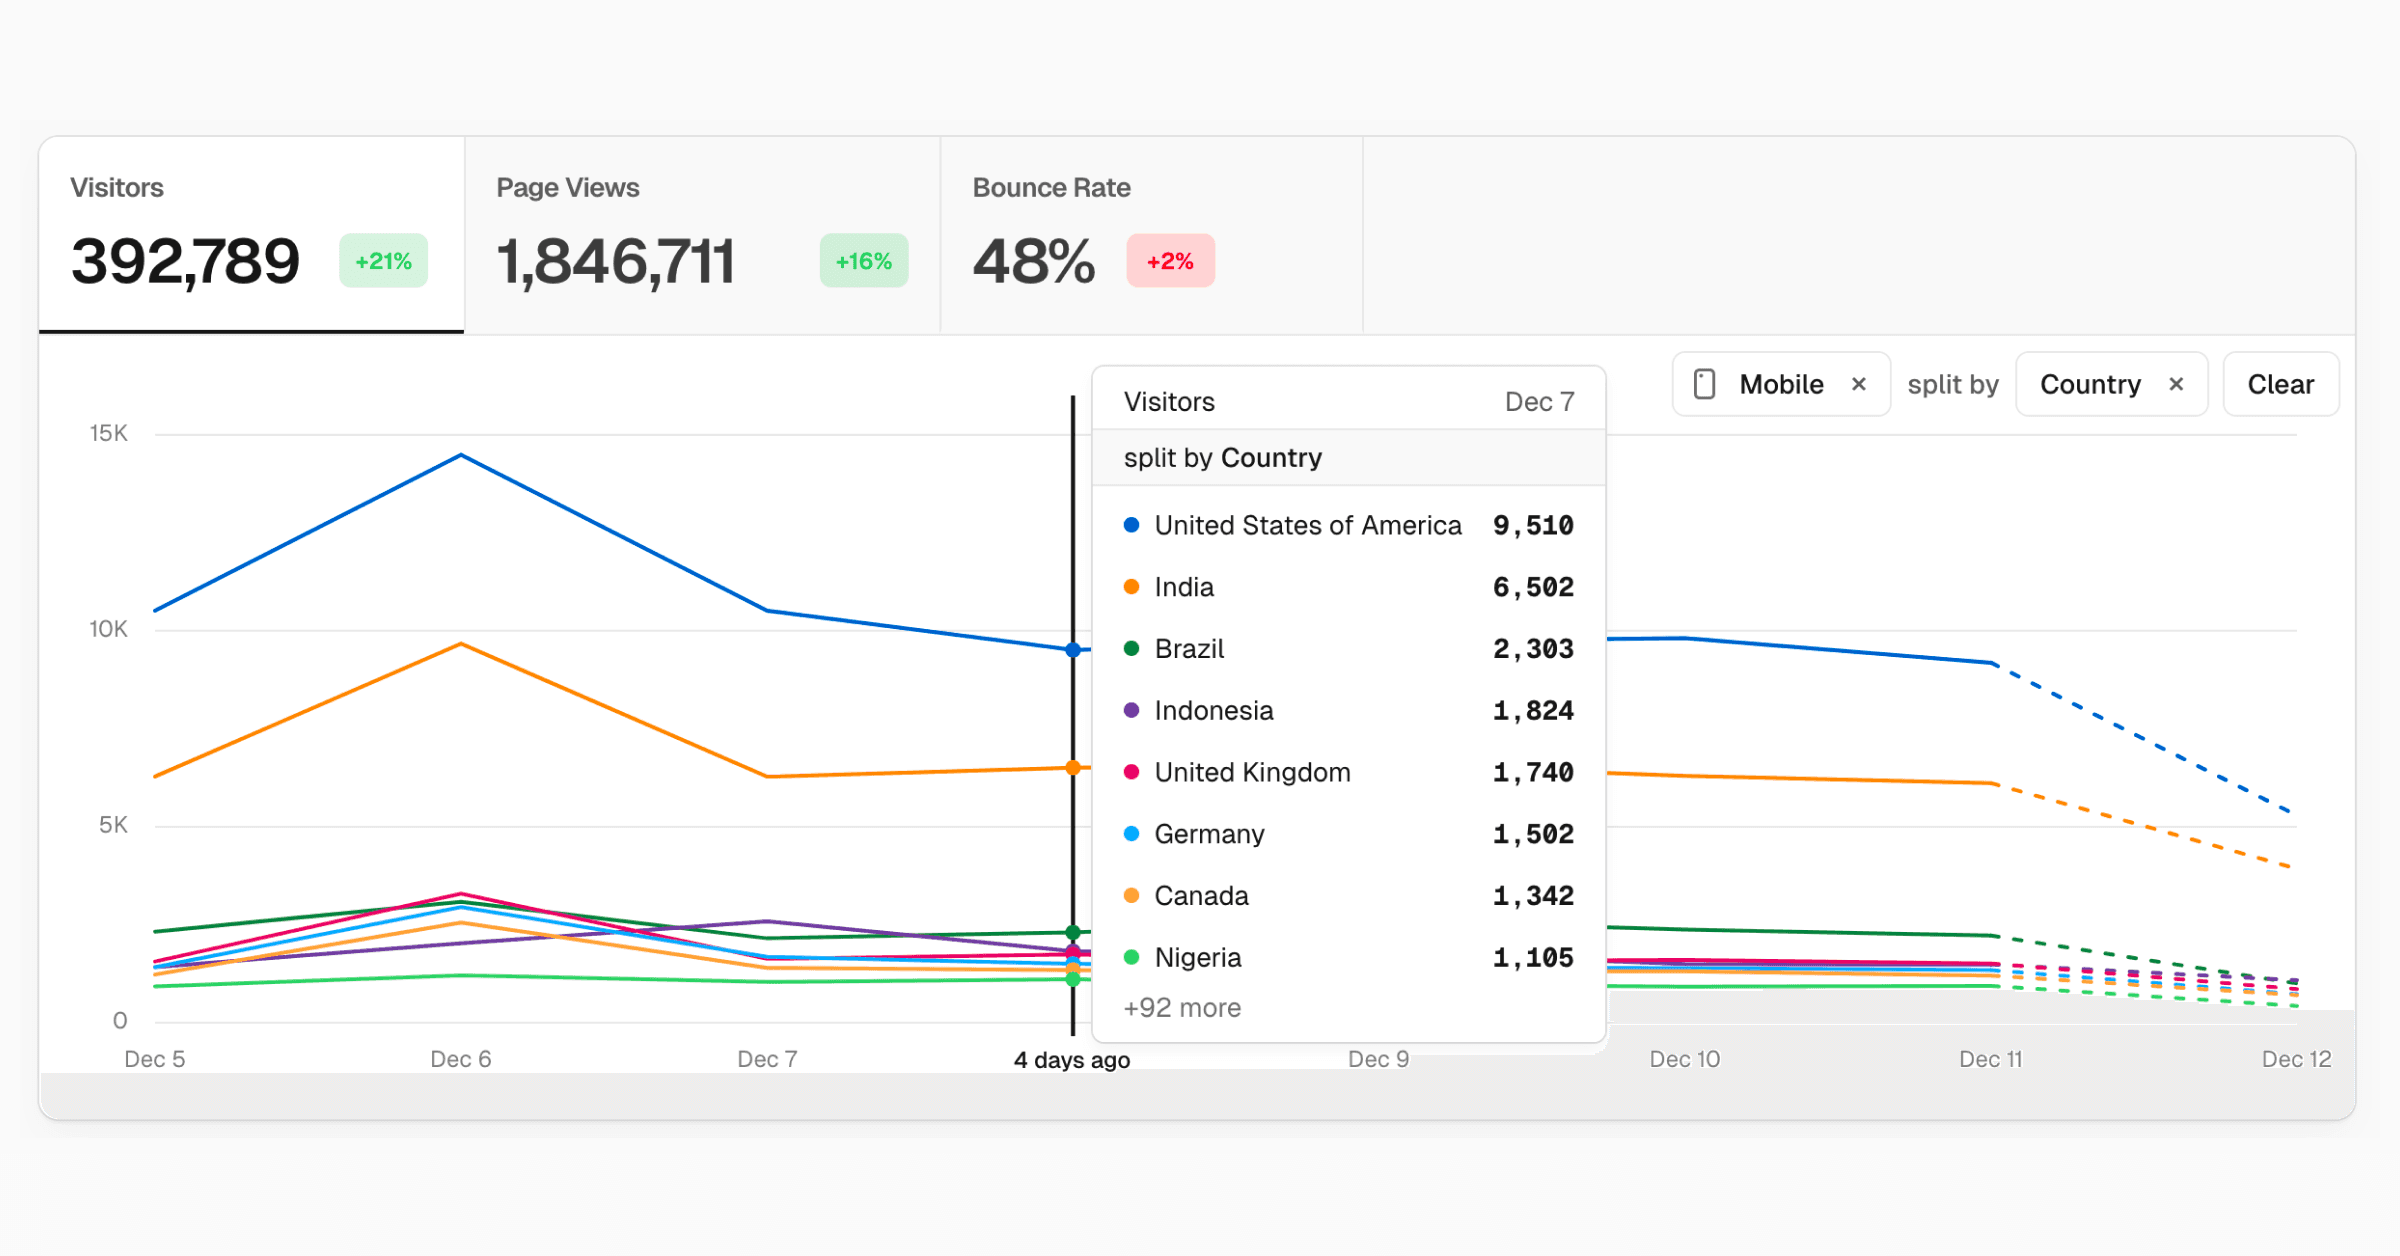
Task: Click the orange dot beside India
Action: point(1133,587)
